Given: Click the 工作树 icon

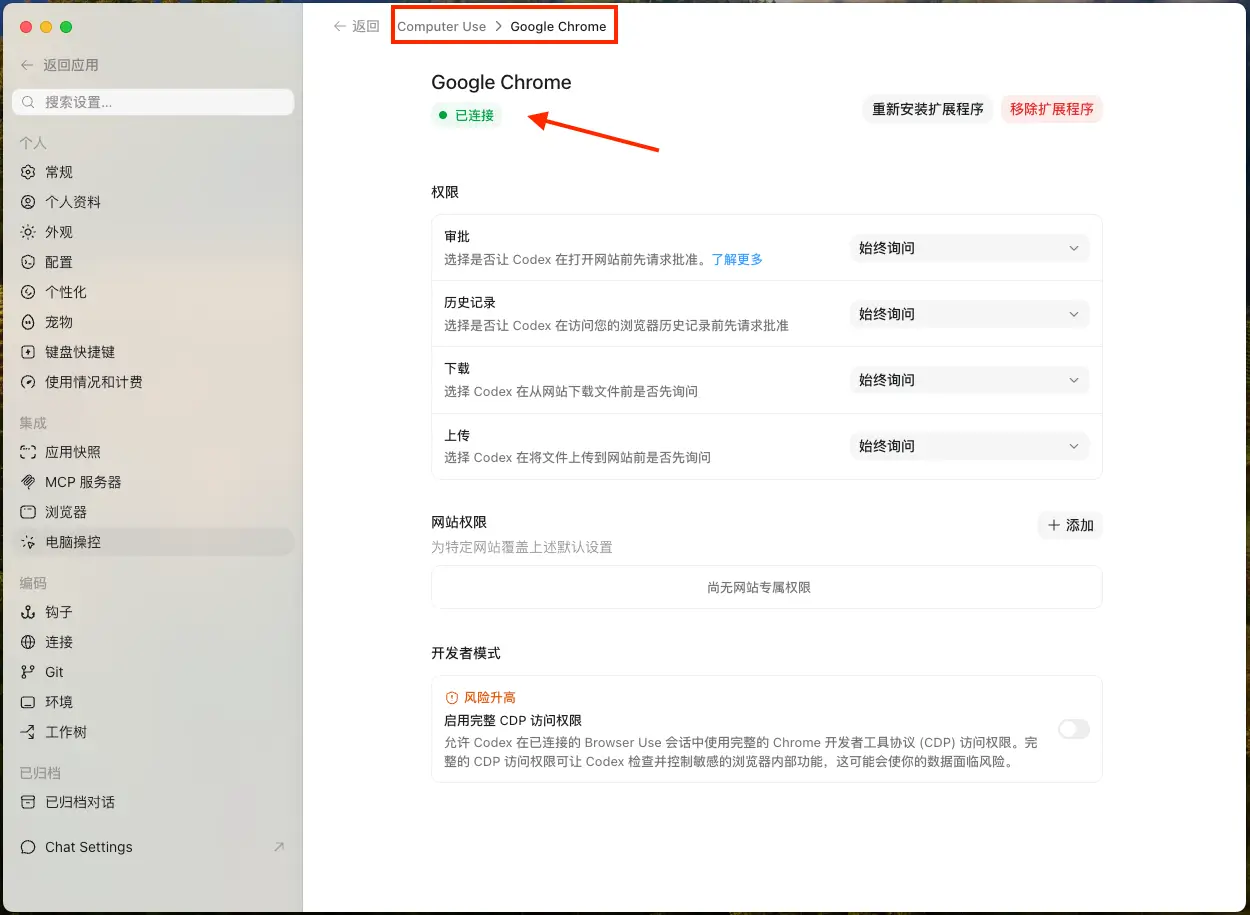Looking at the screenshot, I should click(x=28, y=732).
